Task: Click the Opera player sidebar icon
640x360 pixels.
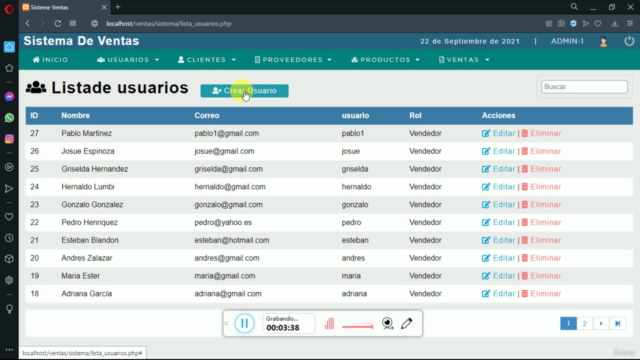Action: [9, 167]
